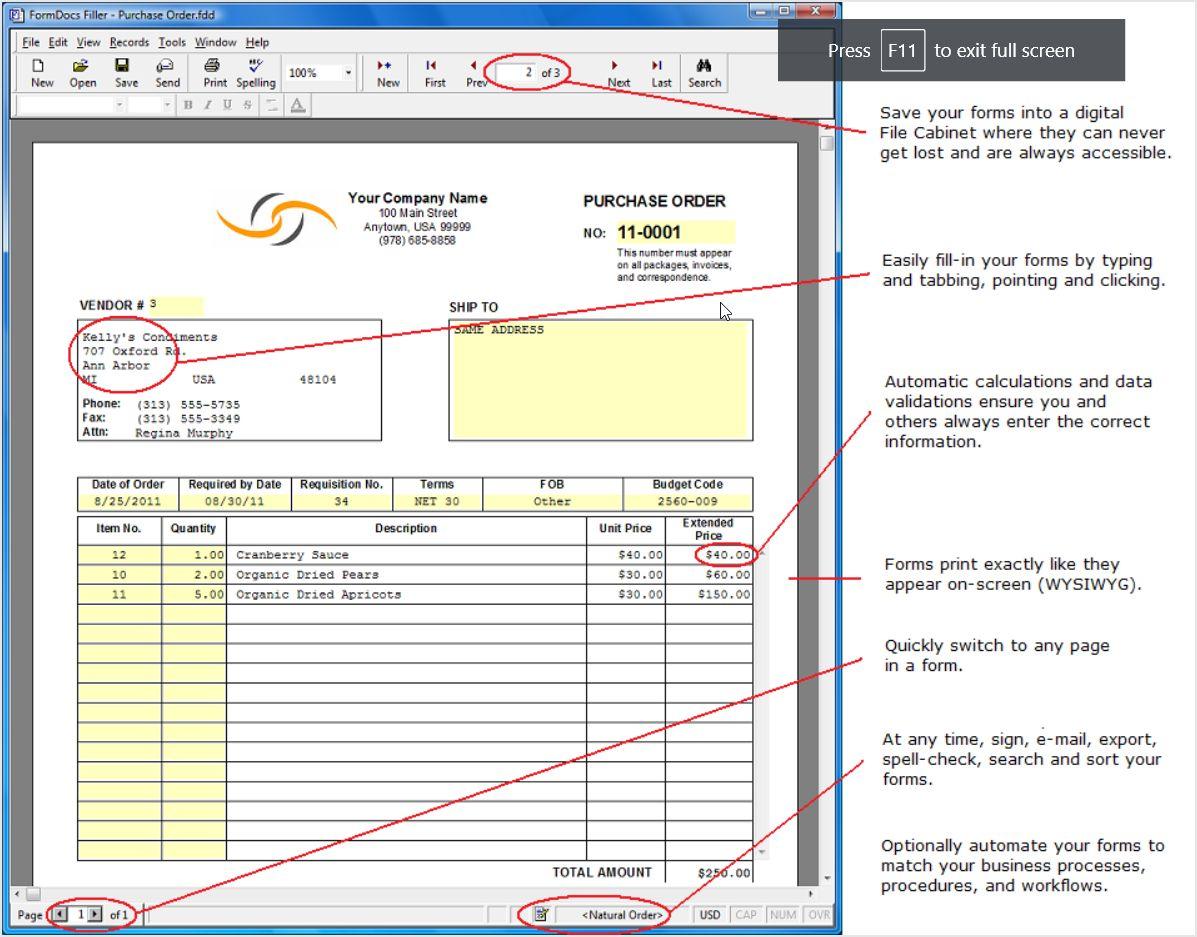Save the form using Save icon
The height and width of the screenshot is (937, 1197).
coord(126,73)
